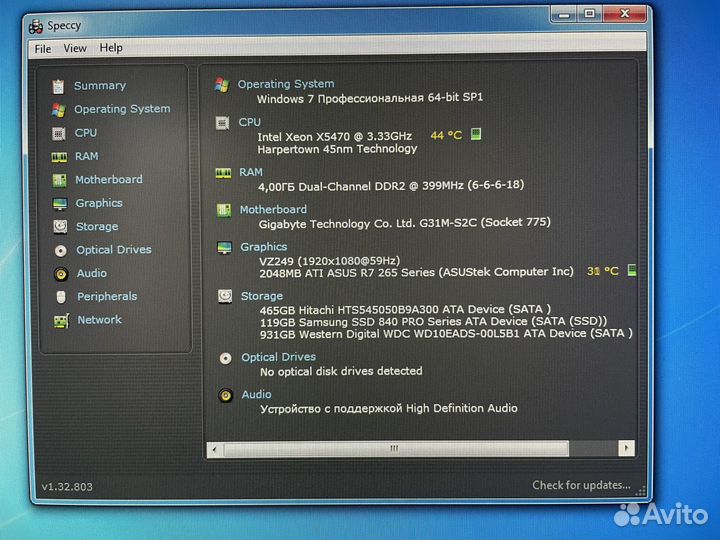Viewport: 720px width, 540px height.
Task: Open the Operating System heading link
Action: 286,84
